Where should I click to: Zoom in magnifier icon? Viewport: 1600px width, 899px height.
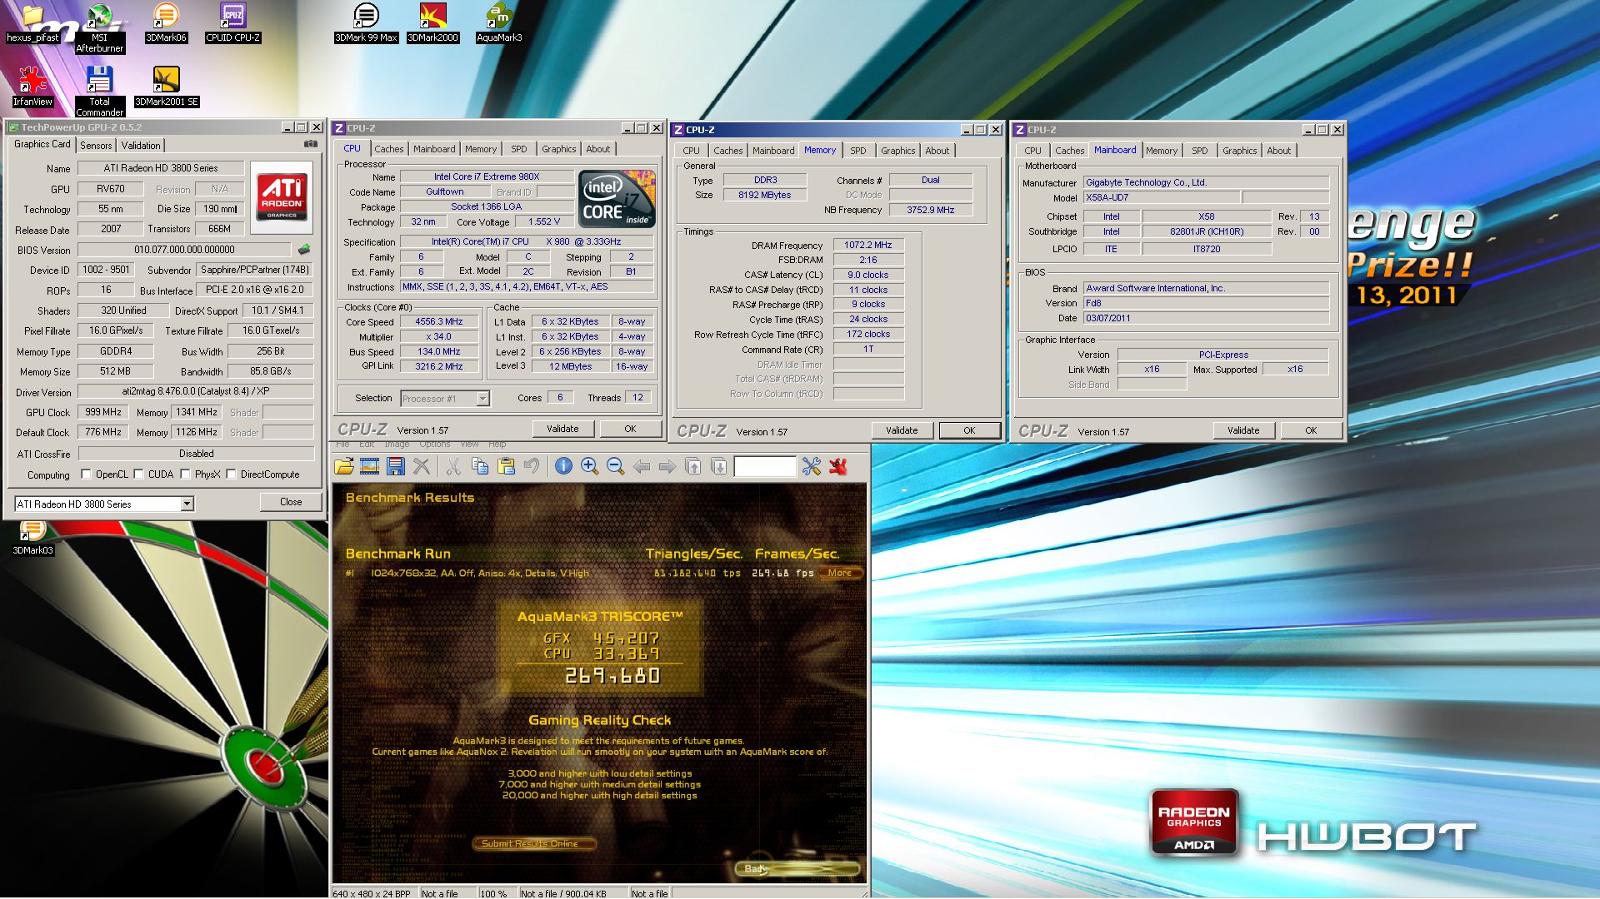(589, 466)
